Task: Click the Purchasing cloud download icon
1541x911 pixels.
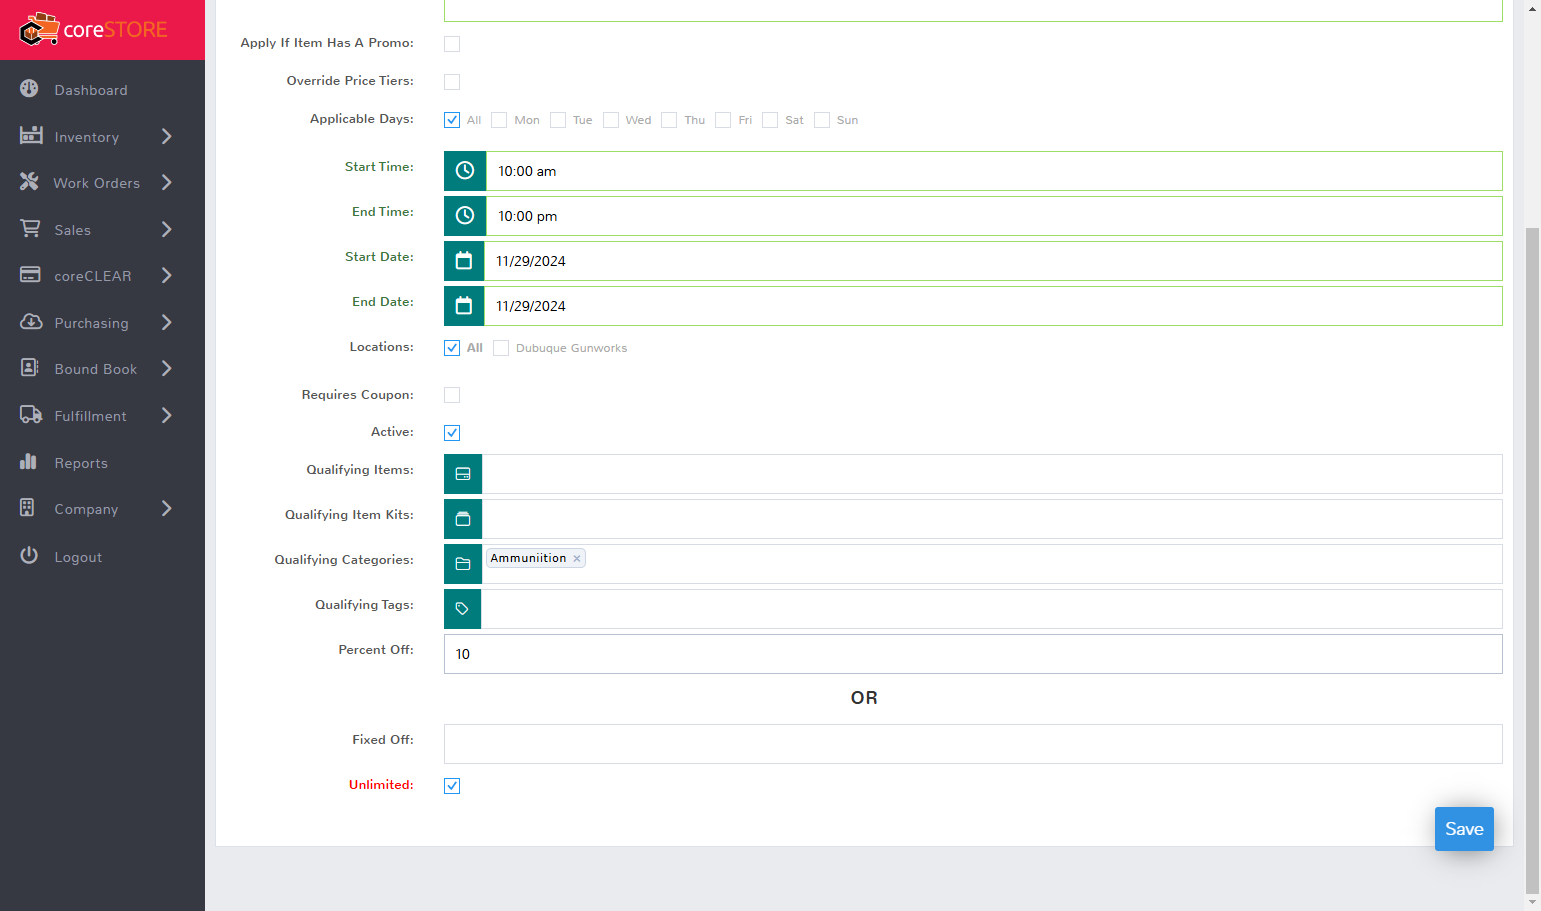Action: (31, 322)
